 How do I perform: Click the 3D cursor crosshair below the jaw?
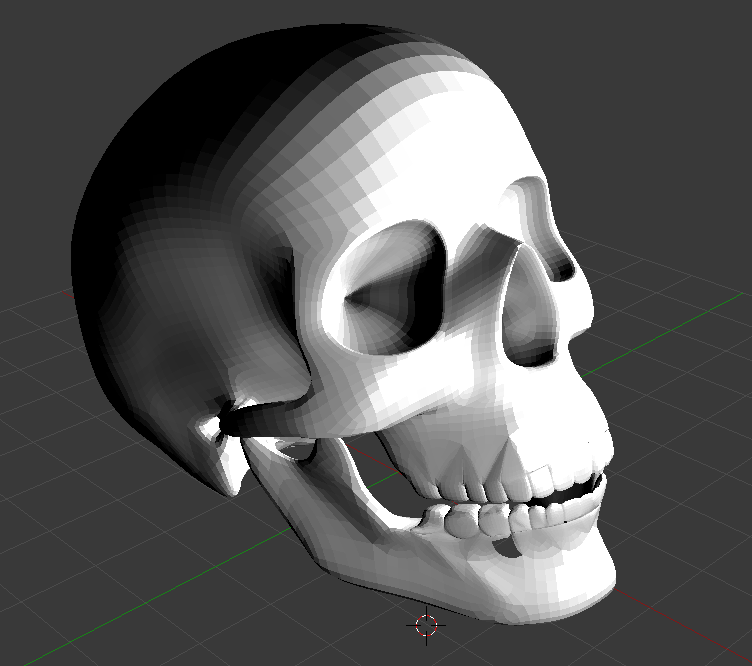tap(426, 625)
